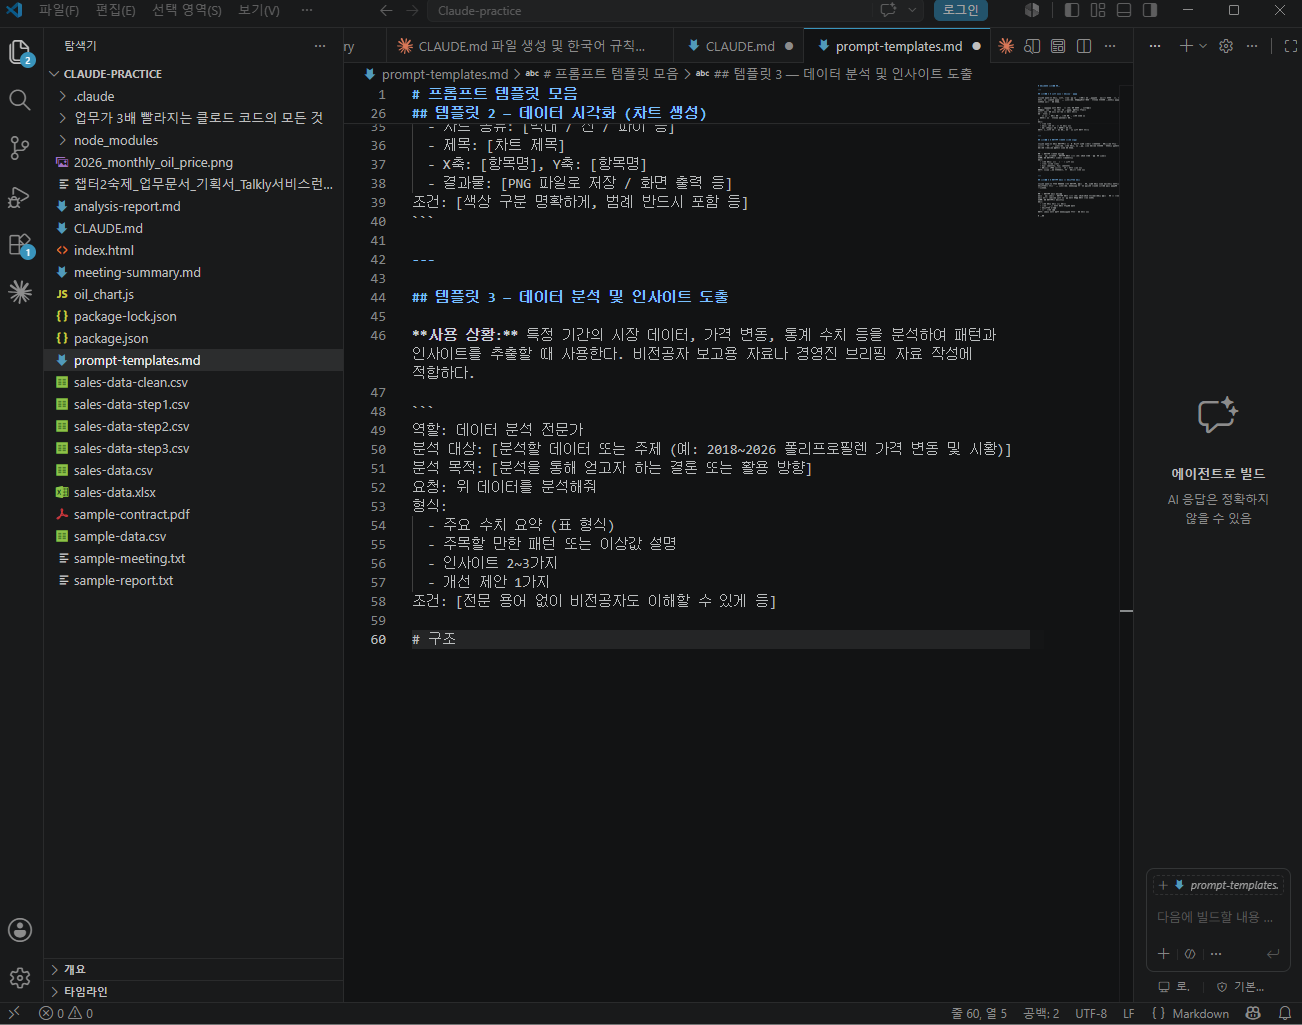Click the 기본 permissions picker below chat input

point(1240,987)
